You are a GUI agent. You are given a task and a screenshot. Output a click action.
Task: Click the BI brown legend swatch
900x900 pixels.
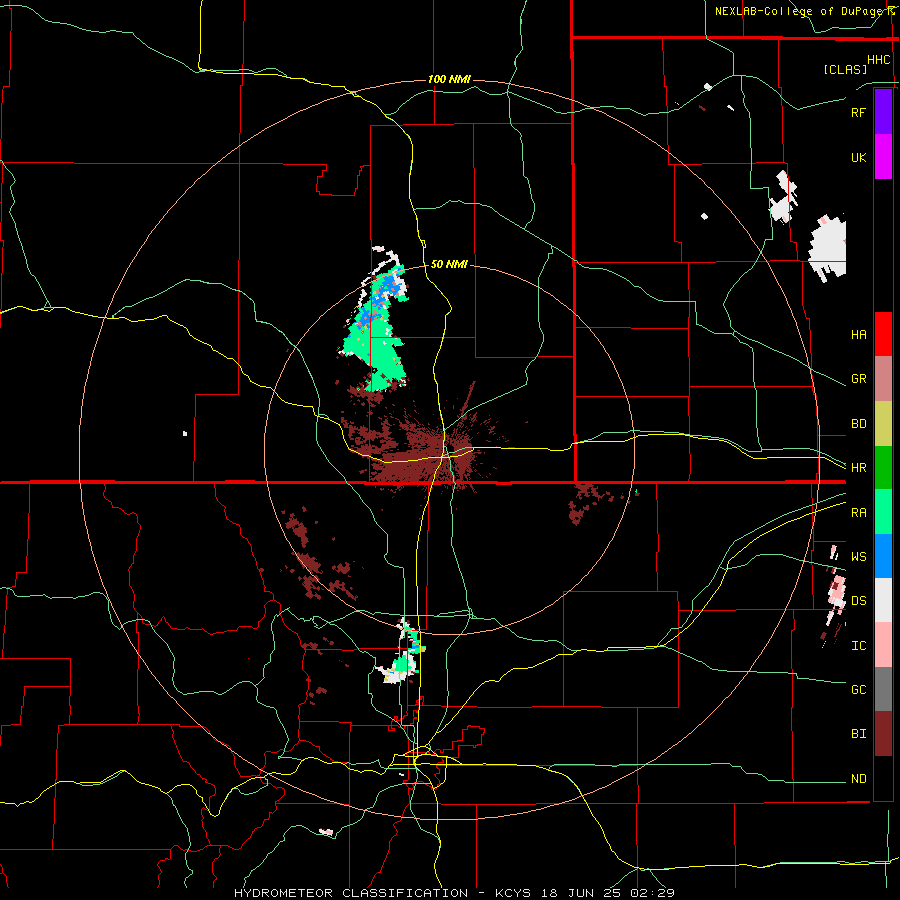[883, 734]
